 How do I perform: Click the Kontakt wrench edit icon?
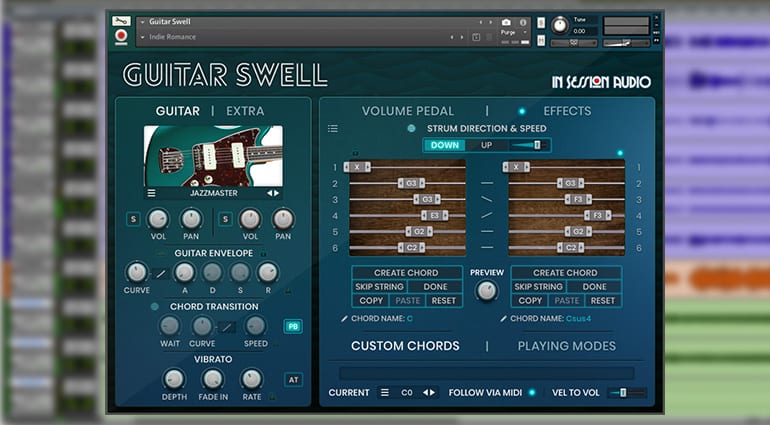pos(121,21)
